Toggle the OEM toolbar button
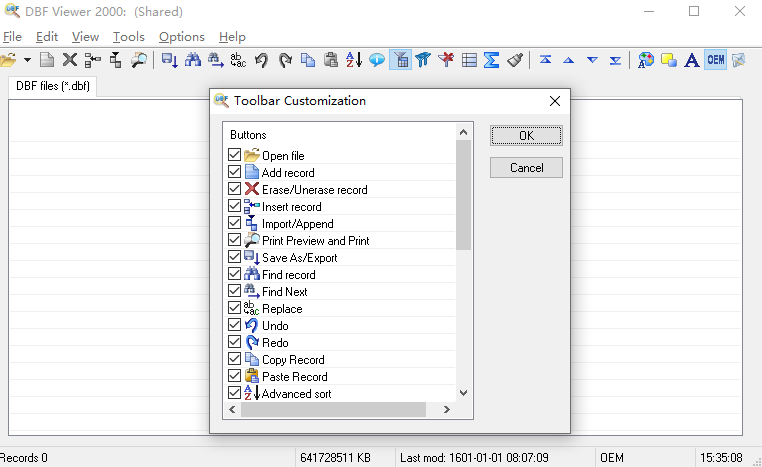762x467 pixels. tap(715, 60)
